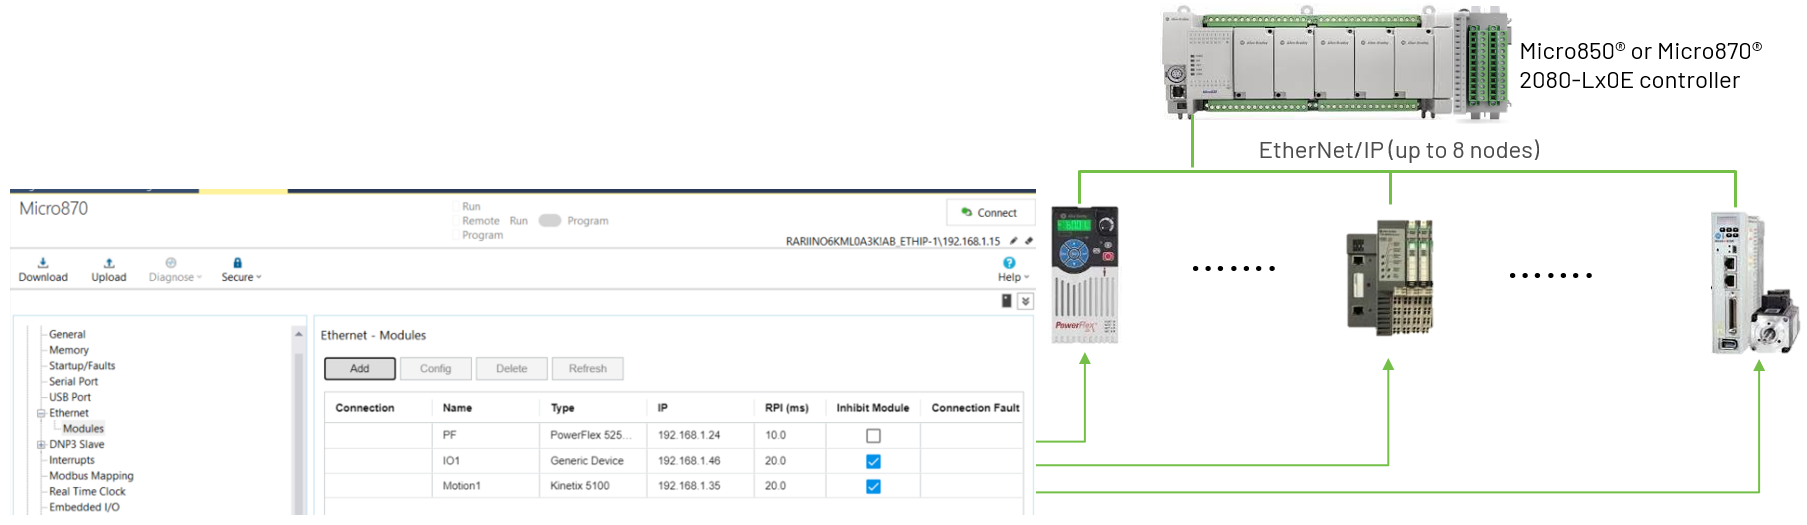Click the Kinetix servo drive image
1807x525 pixels.
click(1754, 282)
